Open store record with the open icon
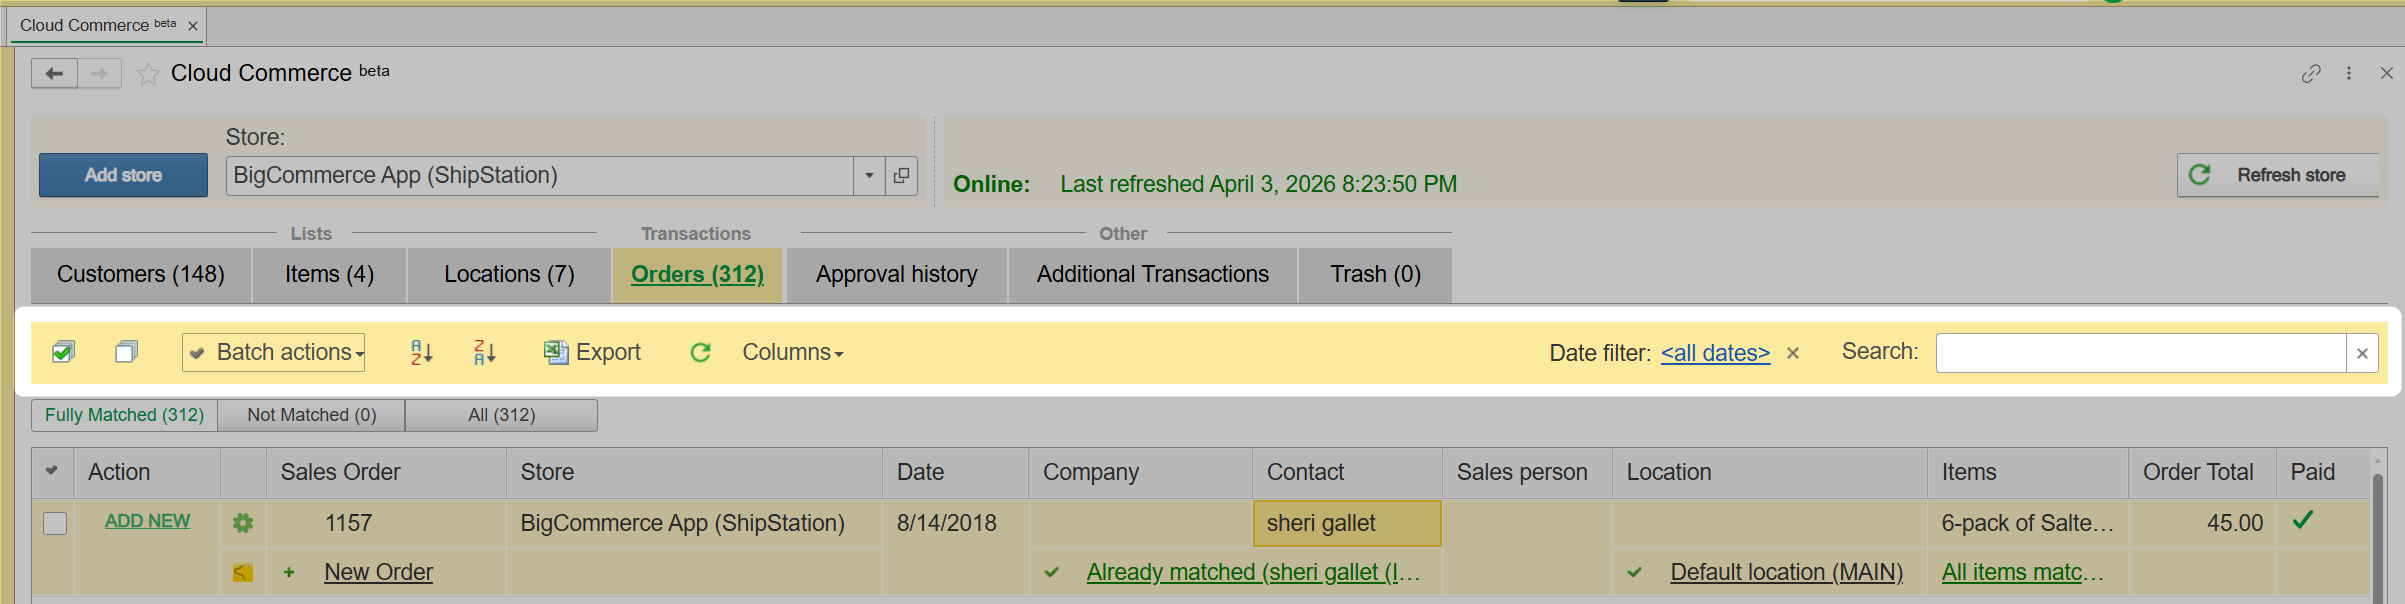The image size is (2405, 604). tap(901, 176)
